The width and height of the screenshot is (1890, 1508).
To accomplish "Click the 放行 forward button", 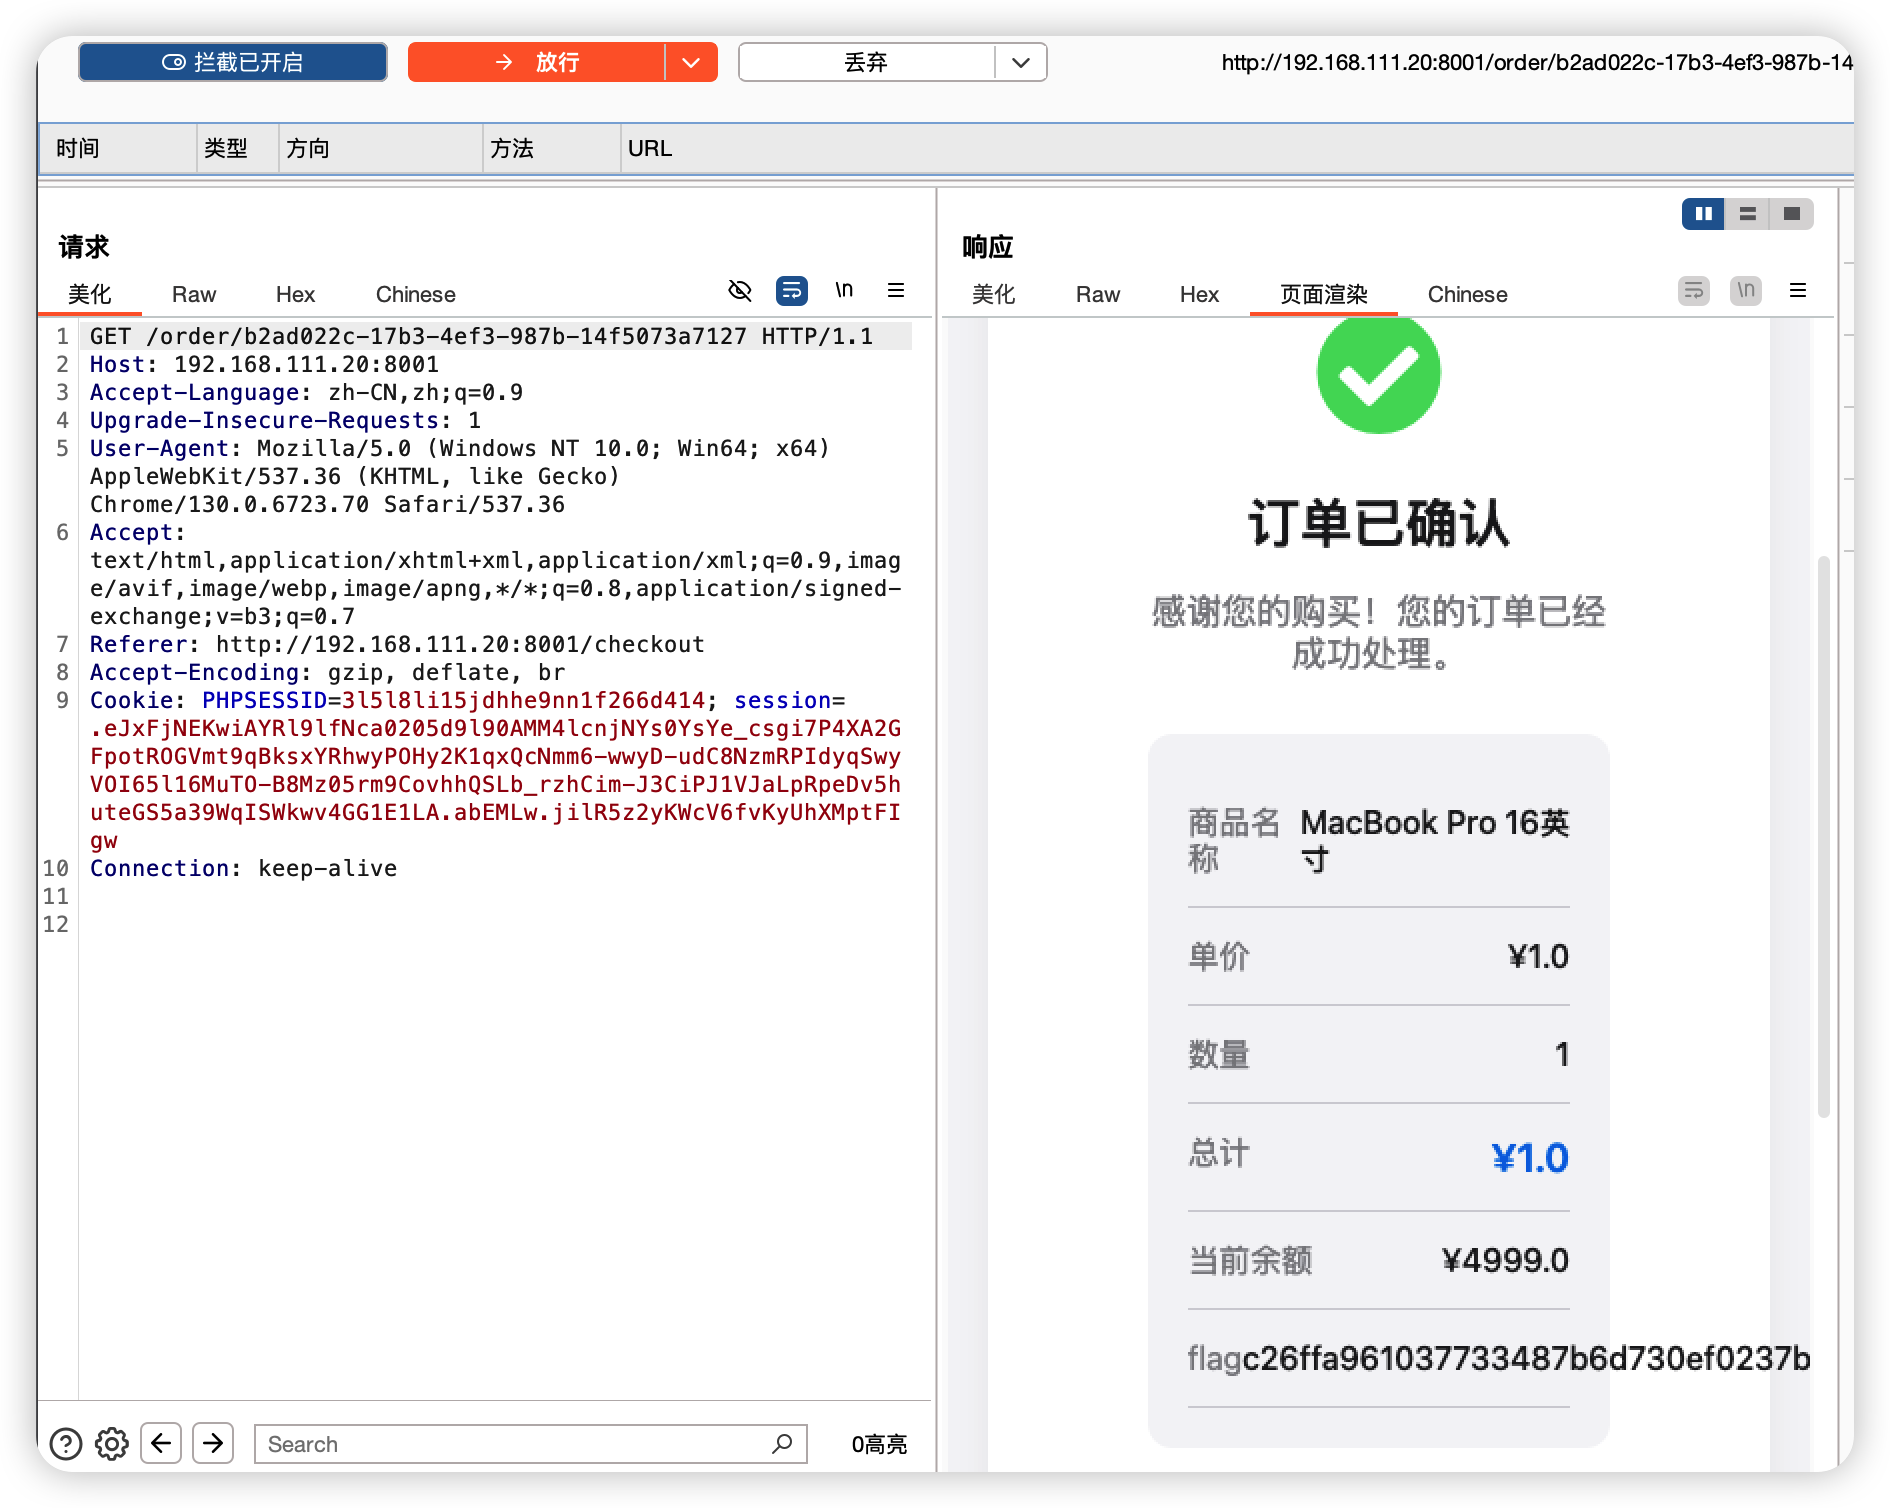I will coord(537,62).
